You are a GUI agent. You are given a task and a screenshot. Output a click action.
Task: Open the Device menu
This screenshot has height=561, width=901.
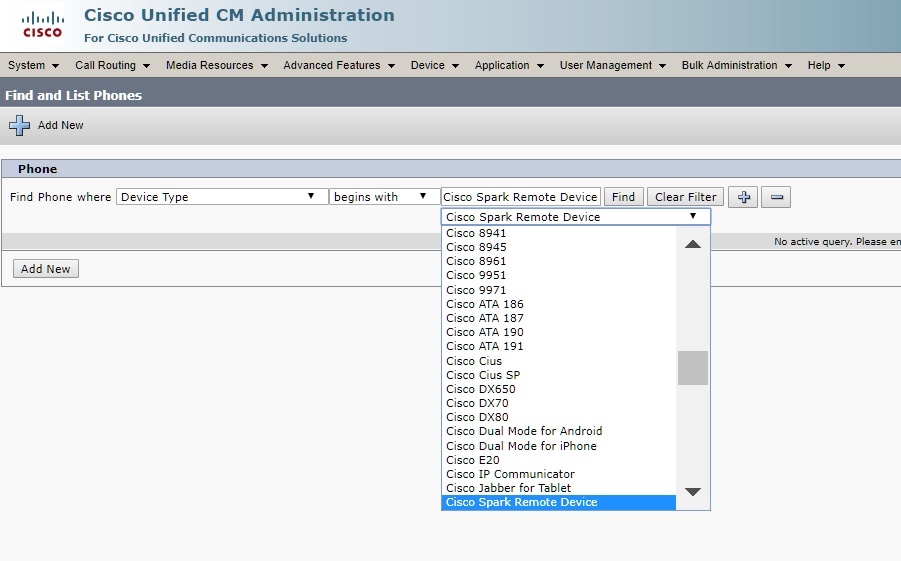[434, 66]
